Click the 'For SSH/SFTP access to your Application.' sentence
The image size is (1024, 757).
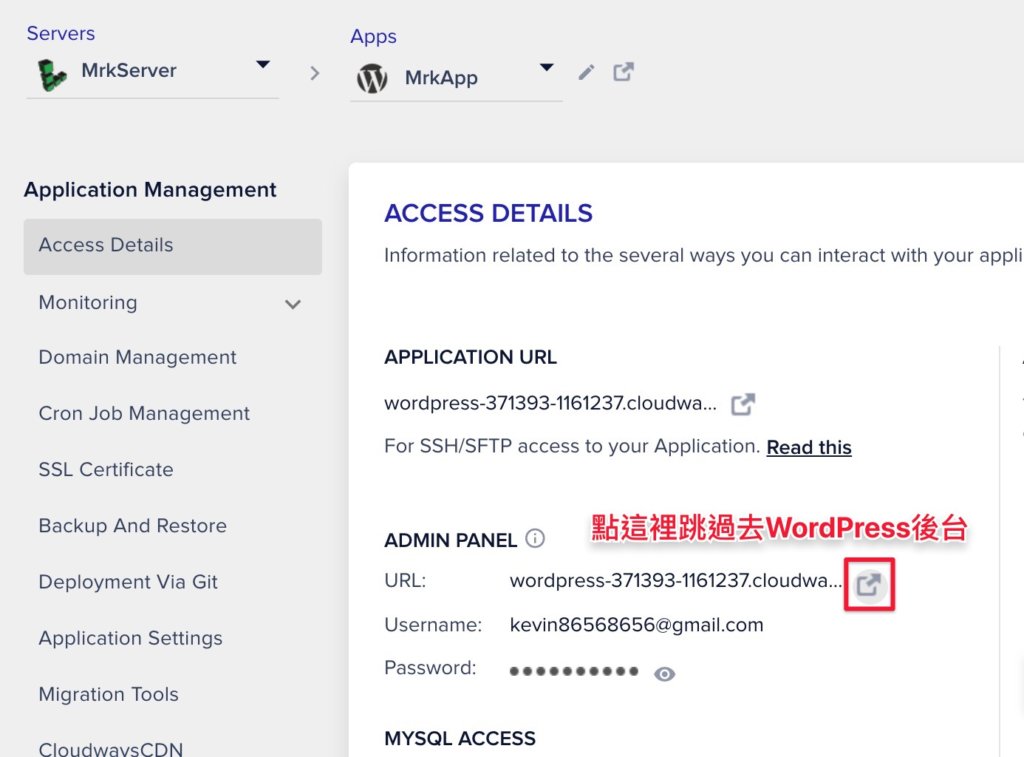[x=572, y=446]
